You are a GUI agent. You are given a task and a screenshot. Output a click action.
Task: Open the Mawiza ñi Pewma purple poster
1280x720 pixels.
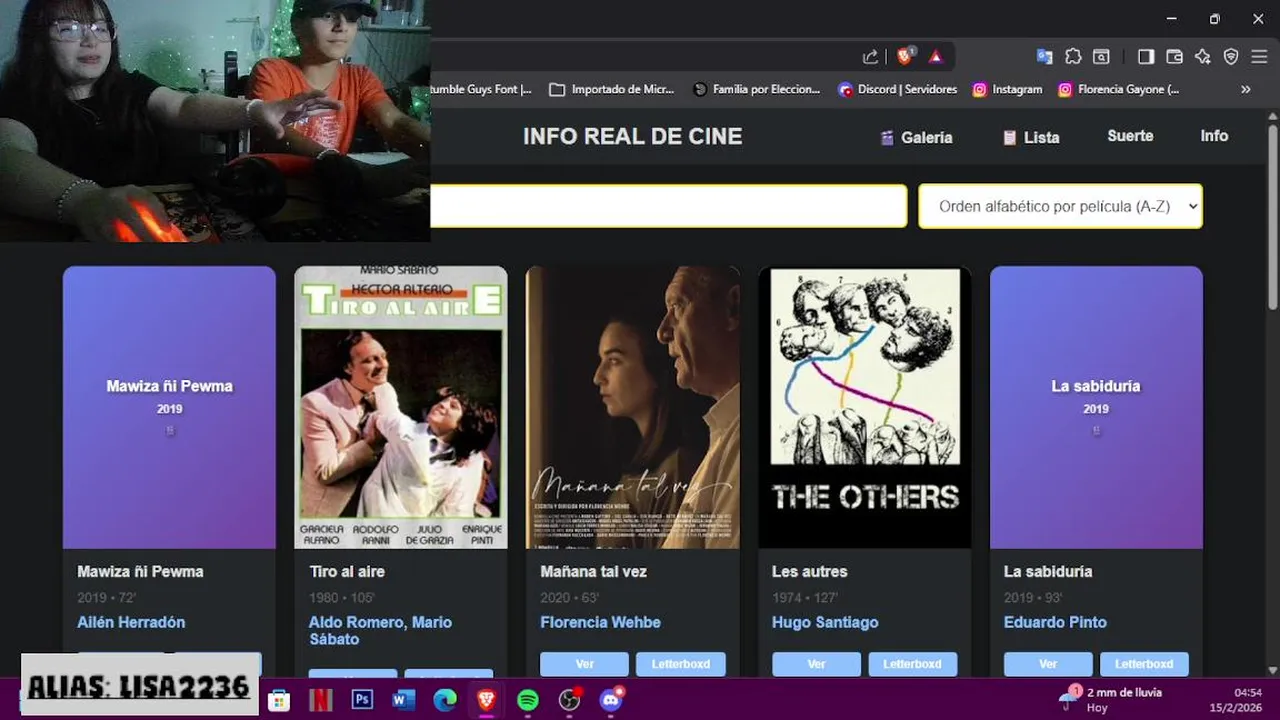(x=169, y=407)
